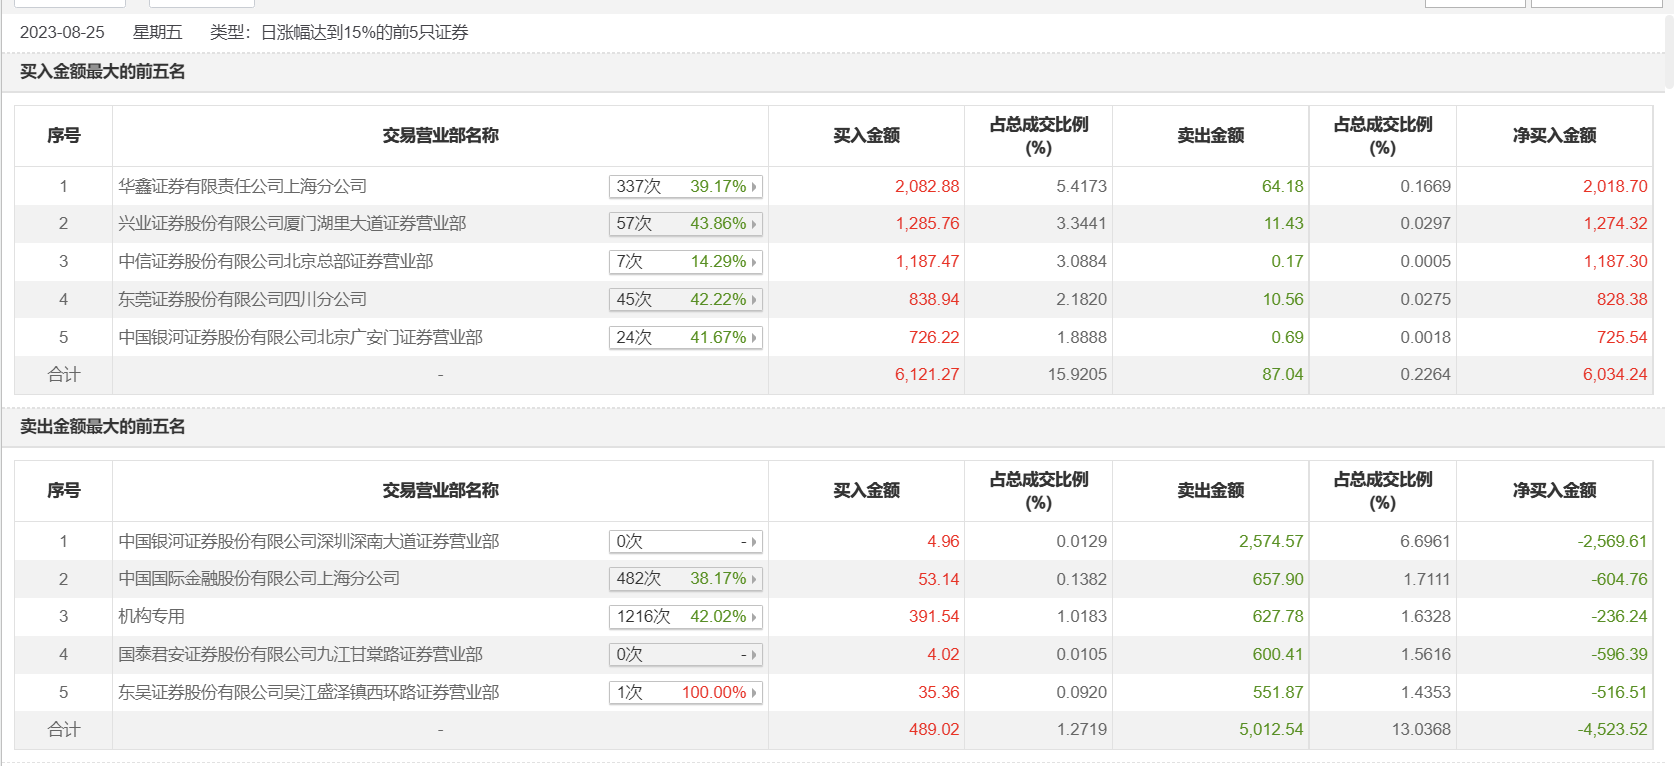Expand the 45次 42.22% stats arrow
Screen dimensions: 1674x766
754,300
